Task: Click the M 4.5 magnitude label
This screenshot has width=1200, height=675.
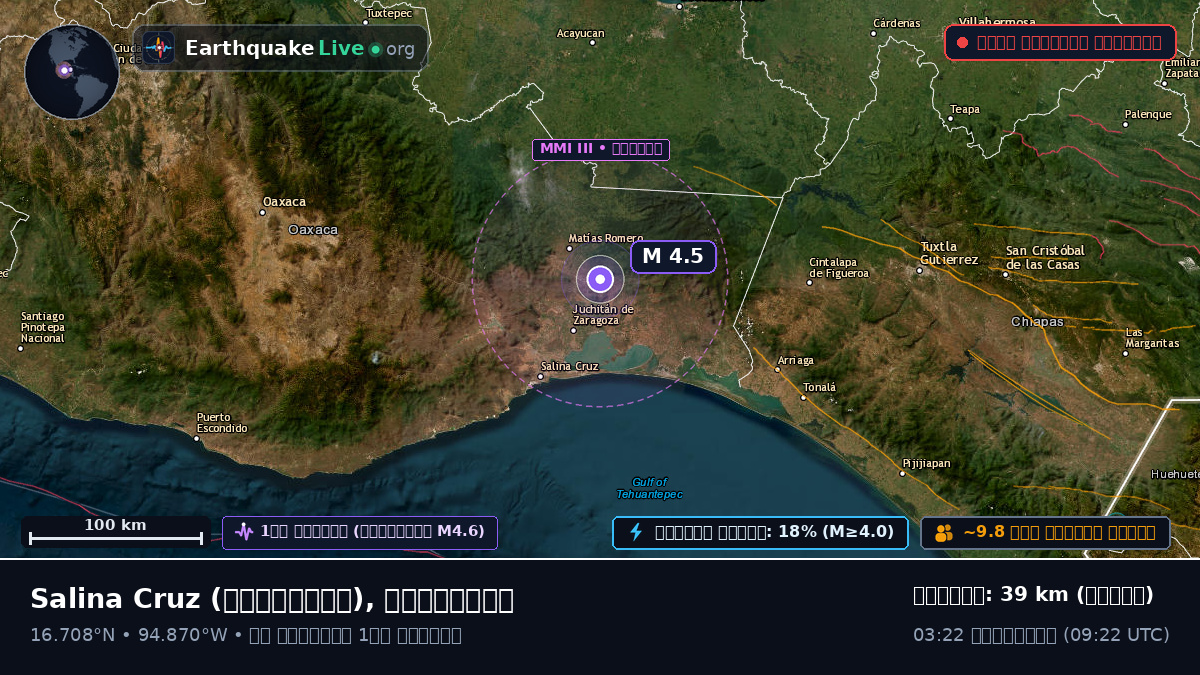Action: [673, 256]
